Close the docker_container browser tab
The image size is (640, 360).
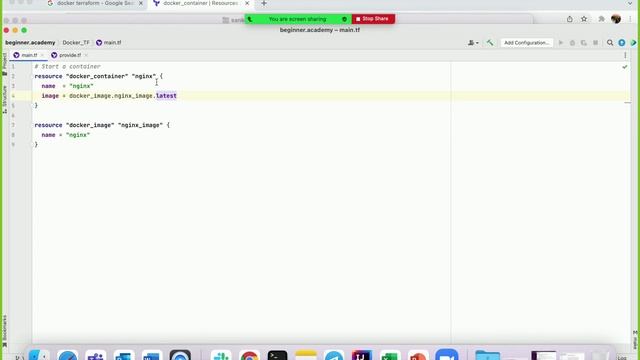point(247,3)
